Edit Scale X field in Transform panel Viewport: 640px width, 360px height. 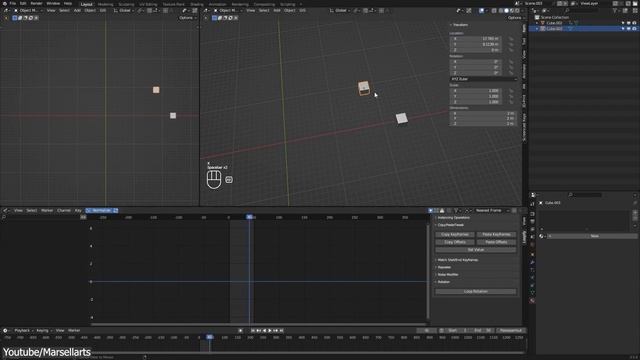476,91
